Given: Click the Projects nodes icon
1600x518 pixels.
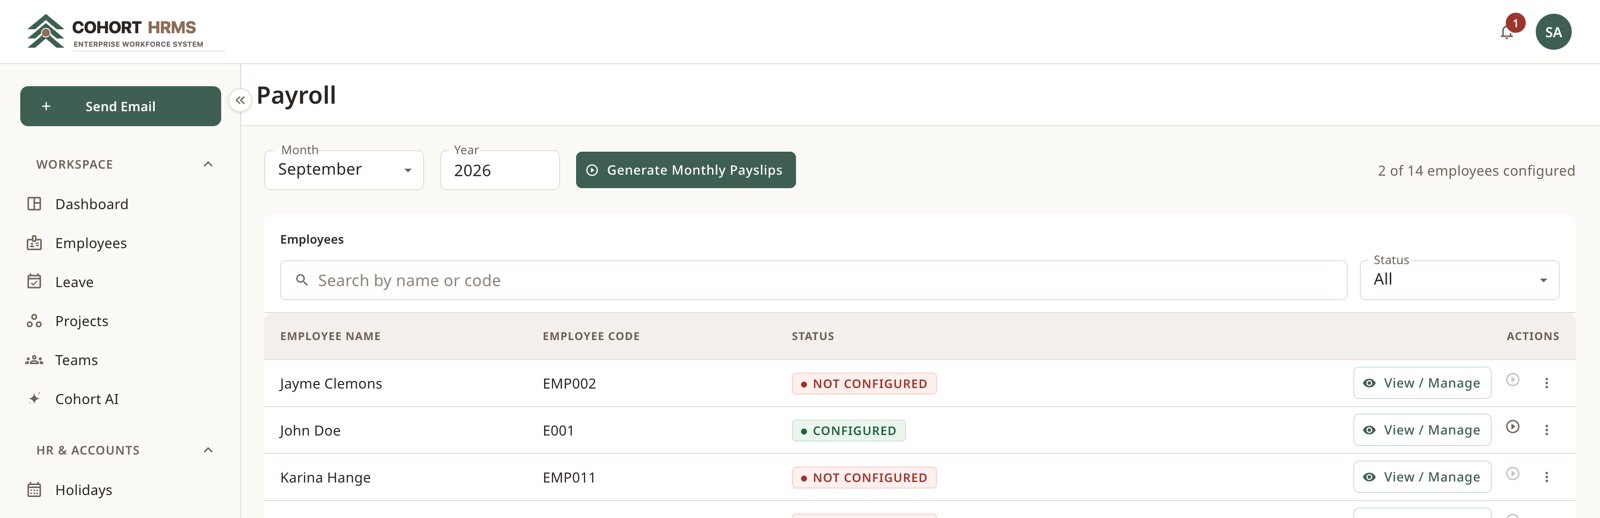Looking at the screenshot, I should click(x=34, y=321).
